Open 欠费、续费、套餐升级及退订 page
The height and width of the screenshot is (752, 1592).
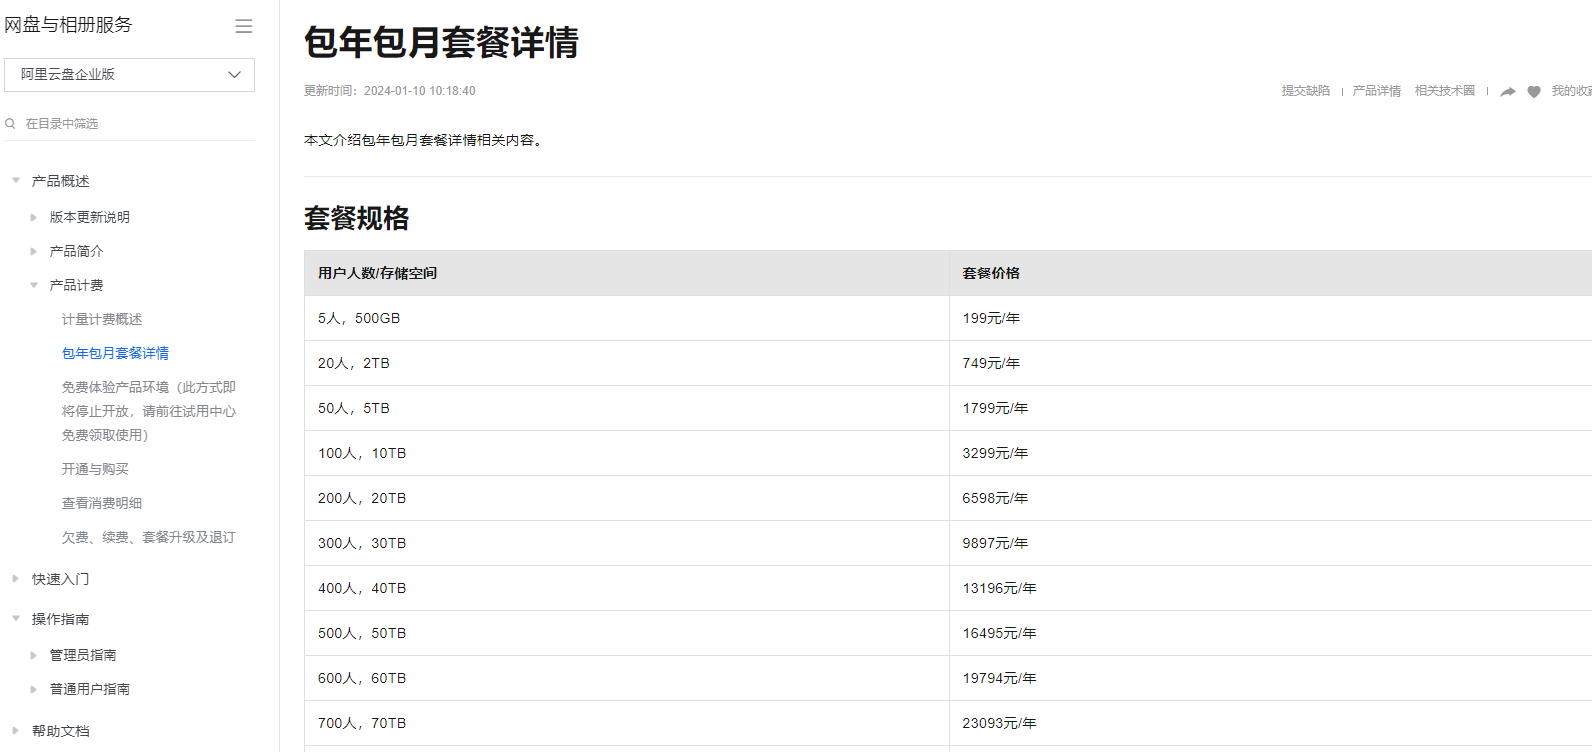point(149,537)
